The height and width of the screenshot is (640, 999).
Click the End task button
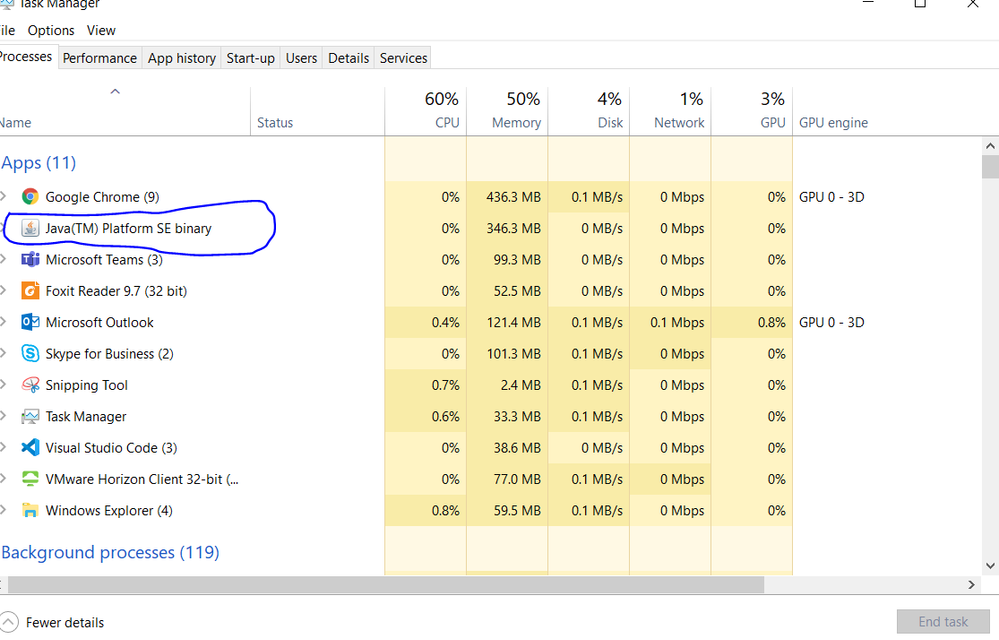click(943, 622)
